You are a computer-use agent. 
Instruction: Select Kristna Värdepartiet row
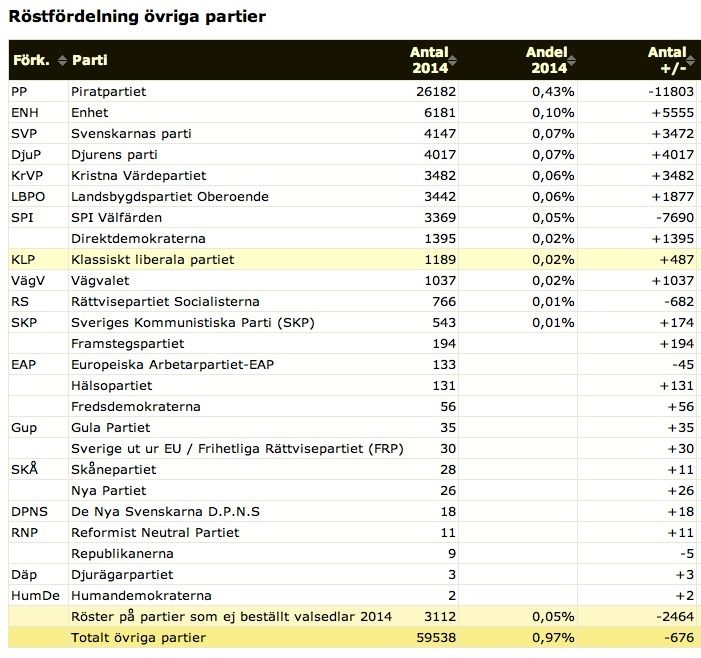355,175
